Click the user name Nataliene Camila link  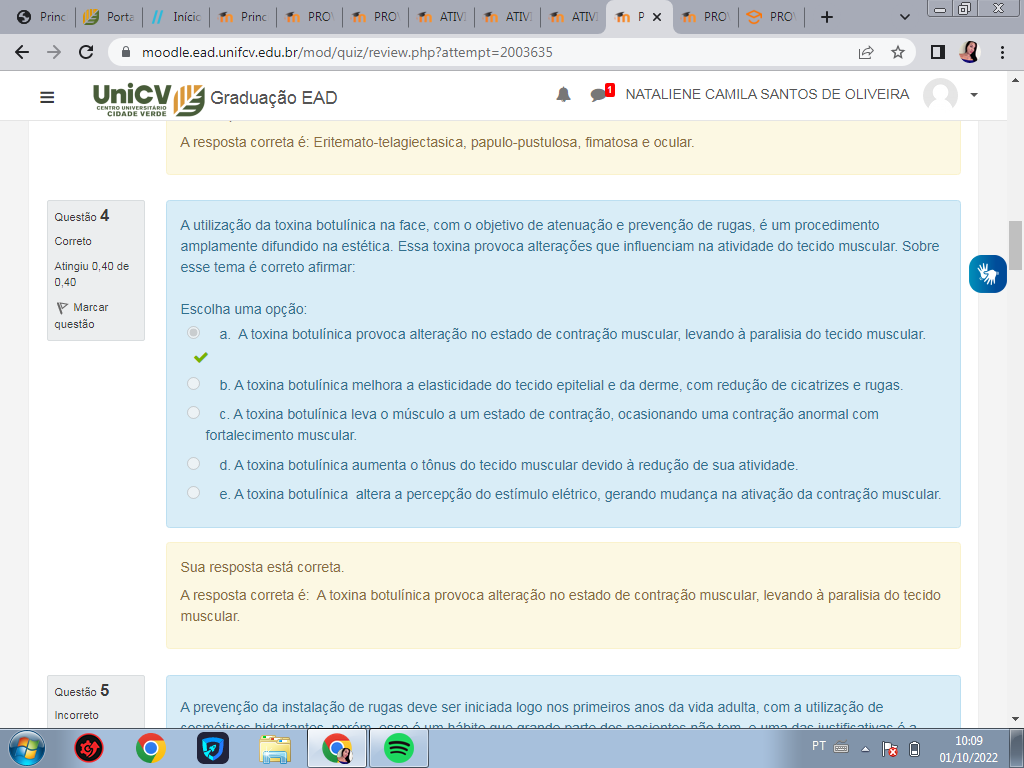point(767,95)
